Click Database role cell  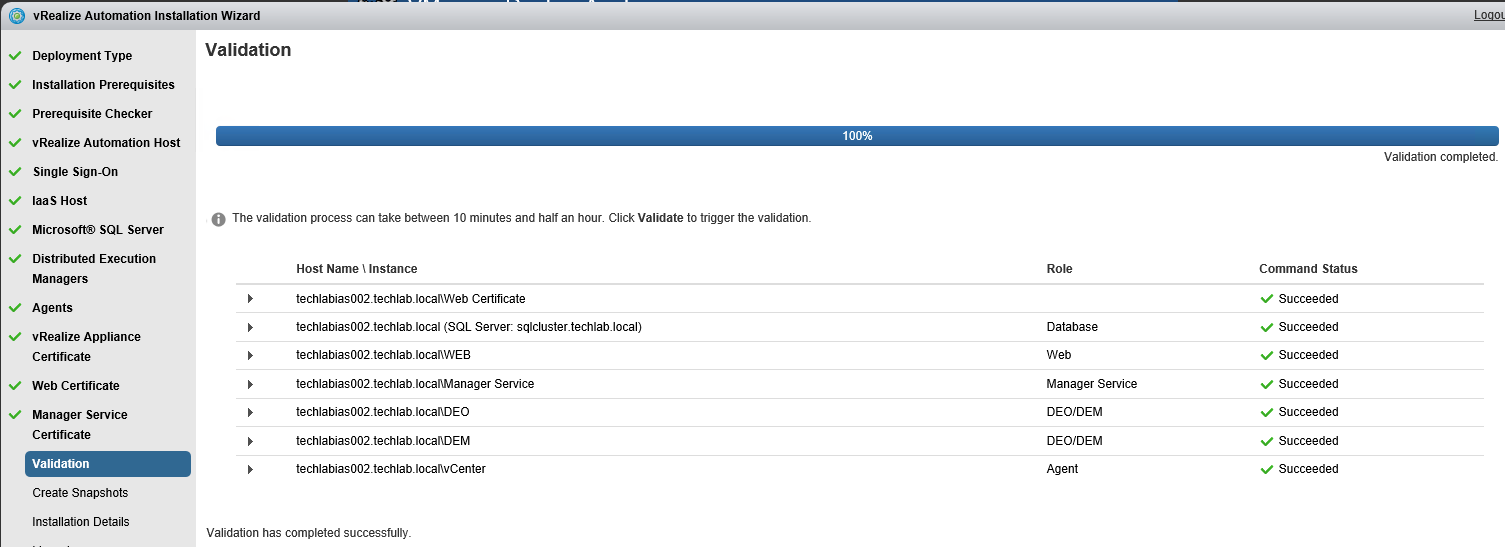[x=1072, y=327]
